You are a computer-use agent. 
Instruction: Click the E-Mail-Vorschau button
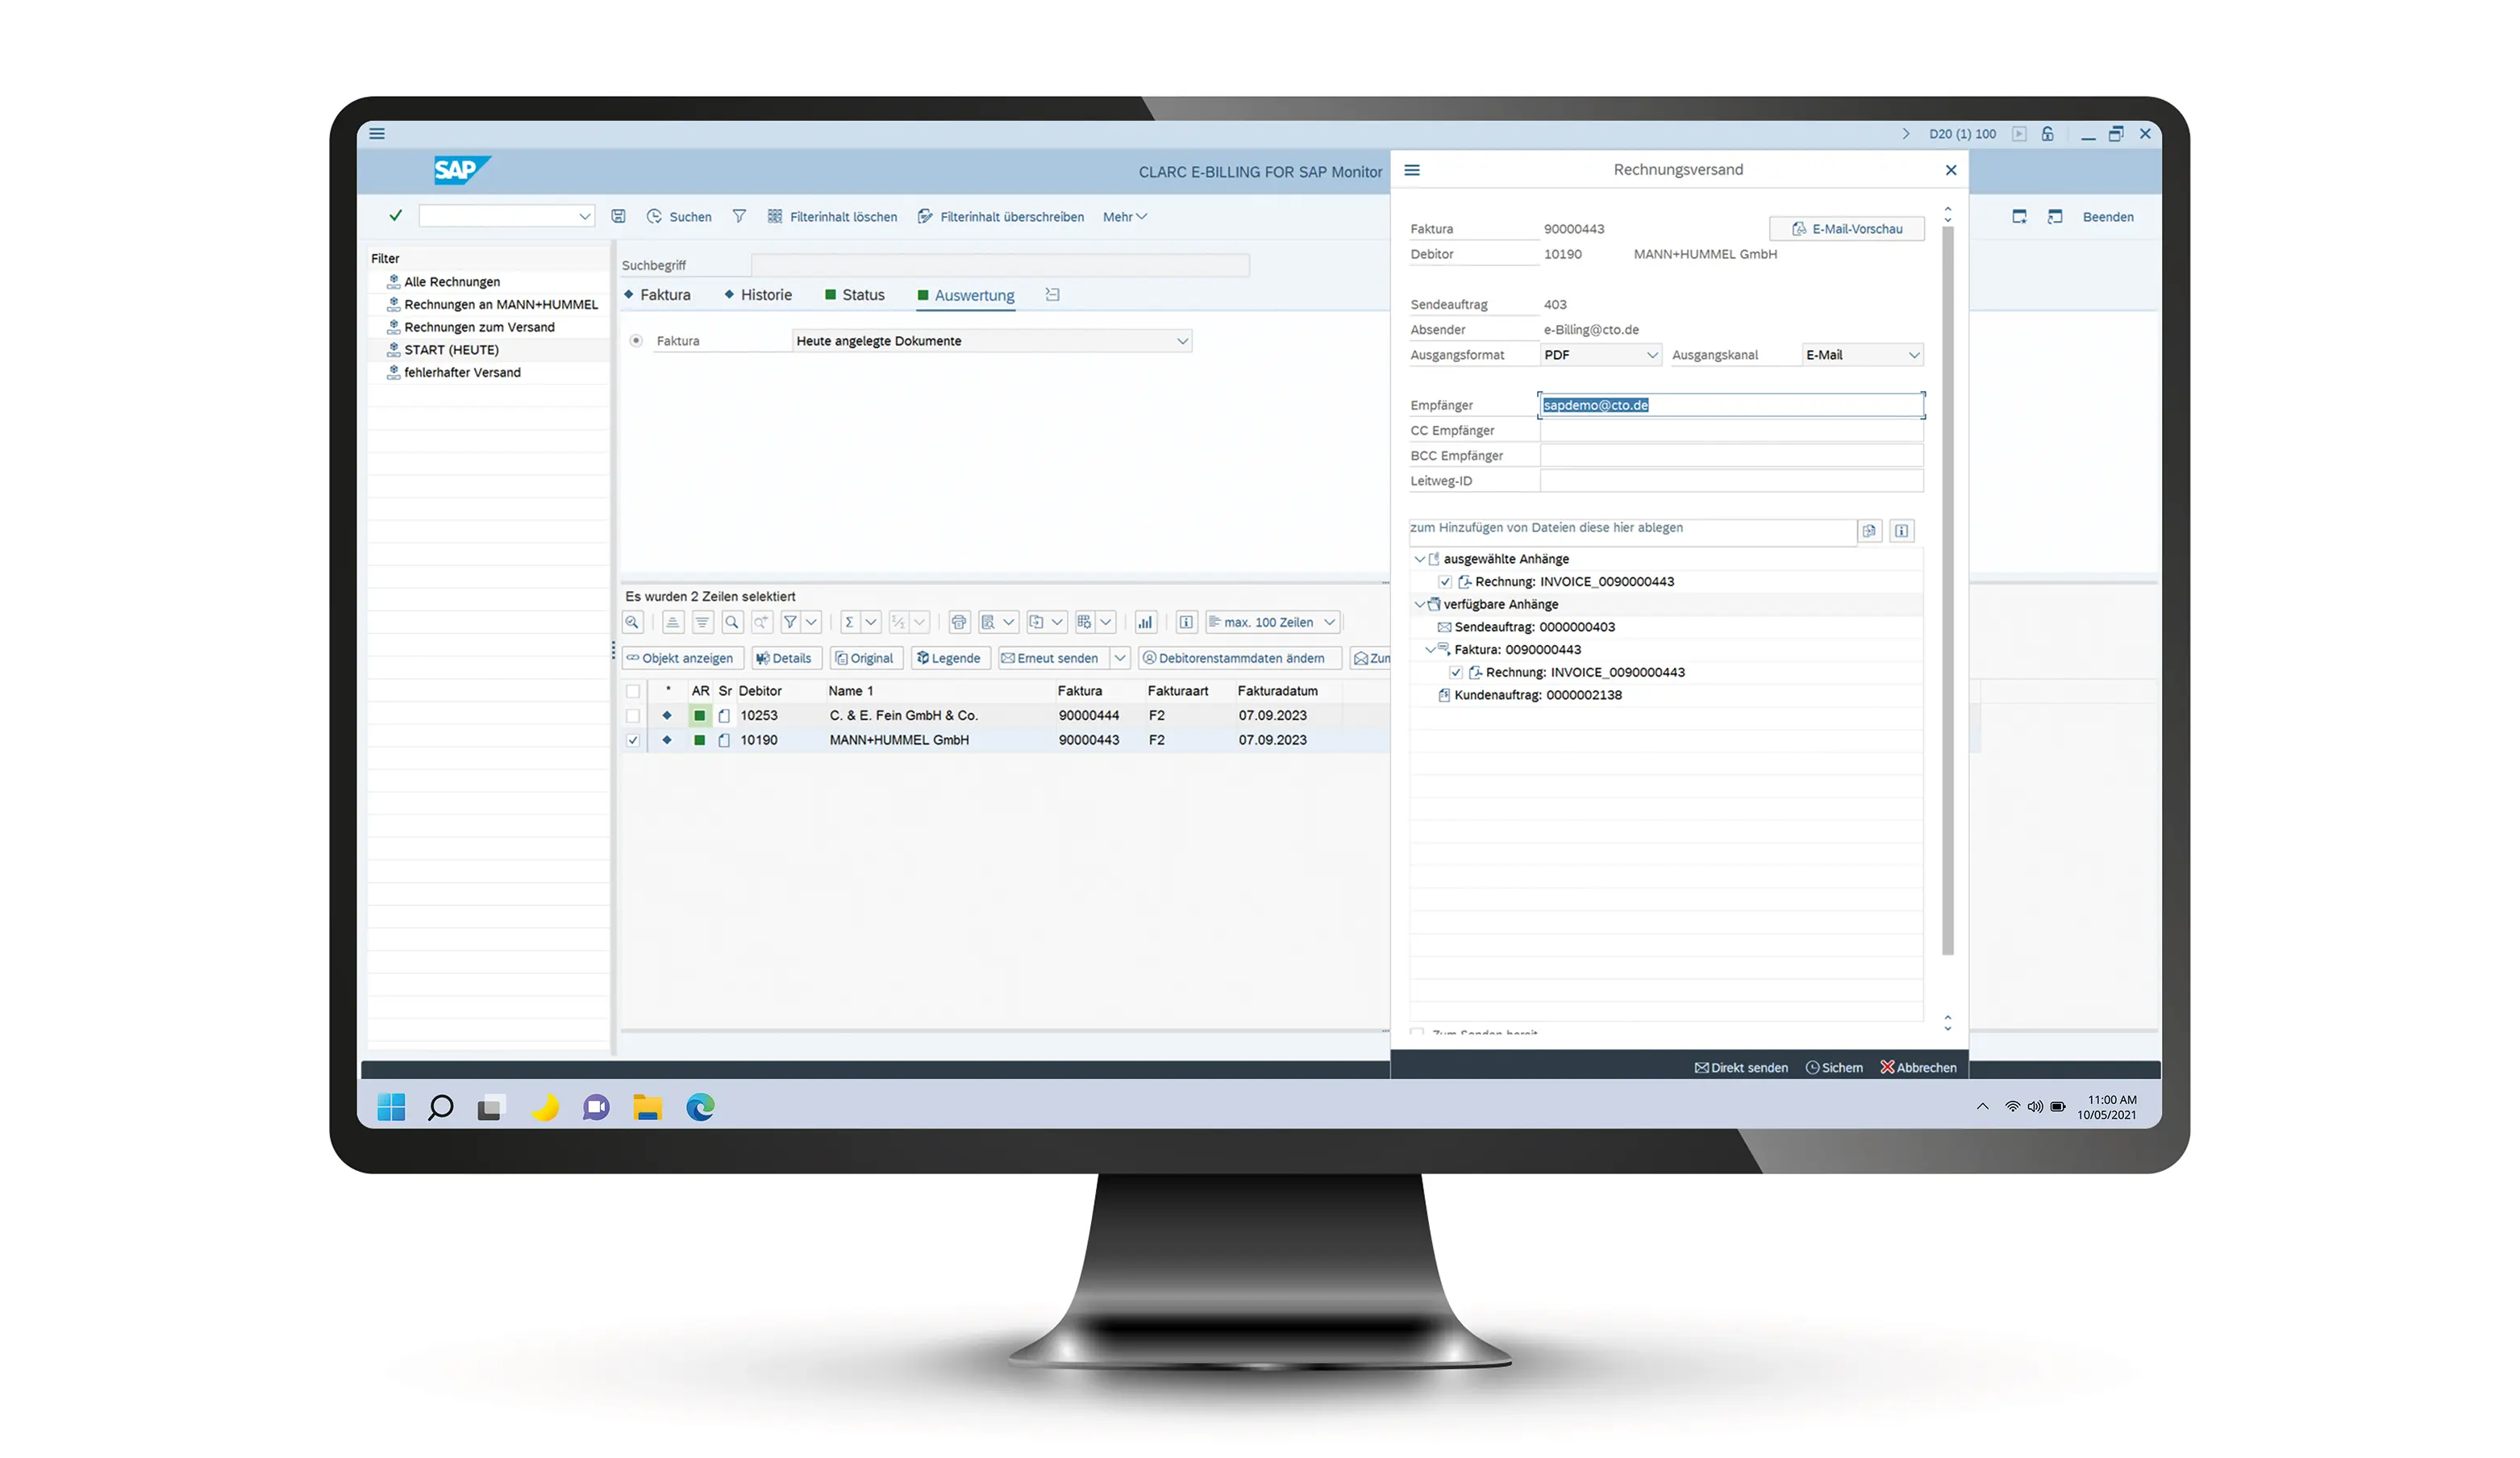pyautogui.click(x=1846, y=229)
